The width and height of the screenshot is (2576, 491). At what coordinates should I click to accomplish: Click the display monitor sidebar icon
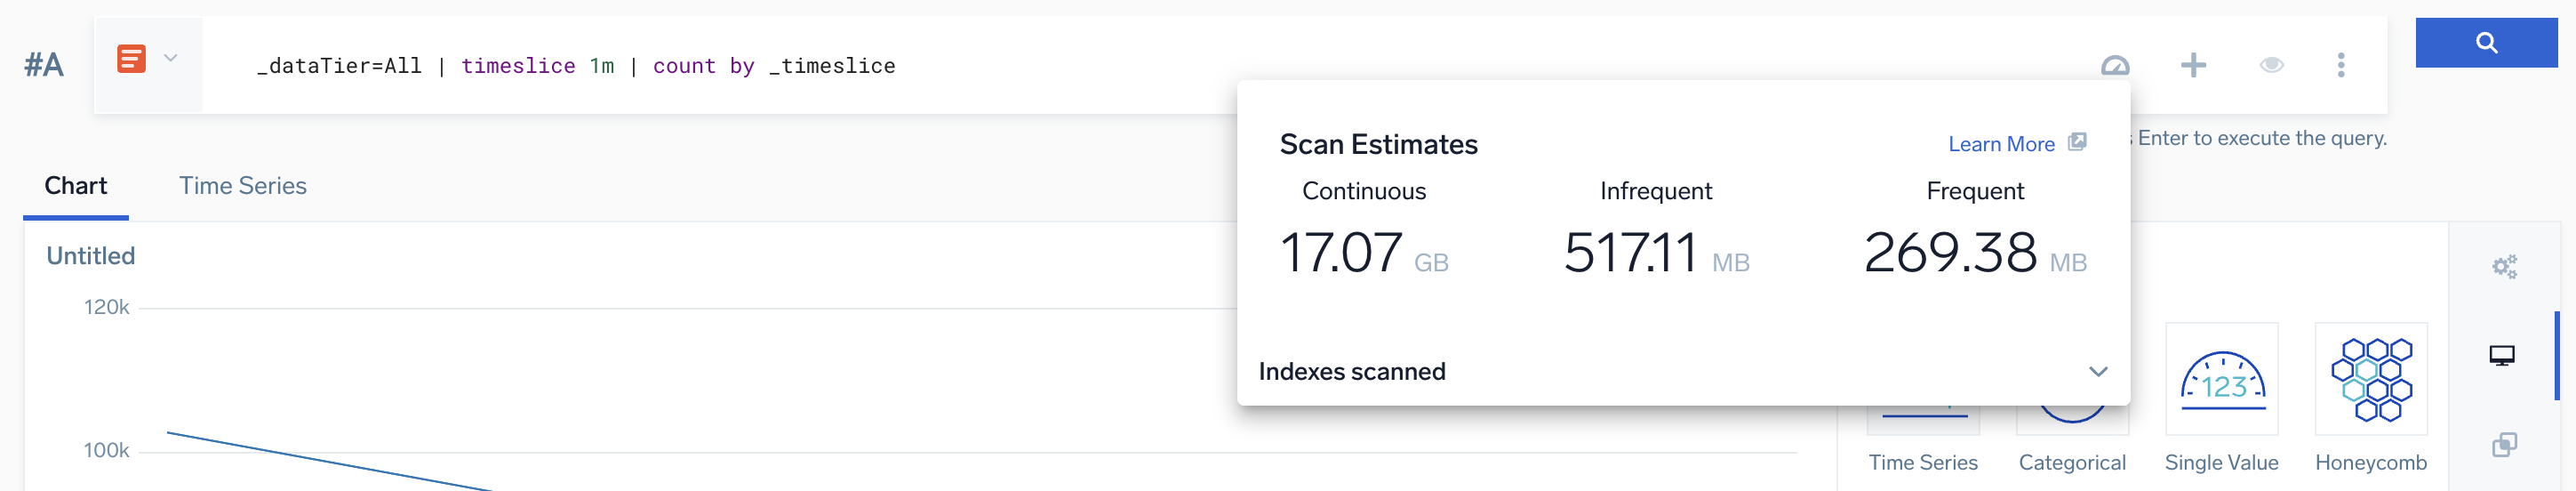(x=2502, y=356)
